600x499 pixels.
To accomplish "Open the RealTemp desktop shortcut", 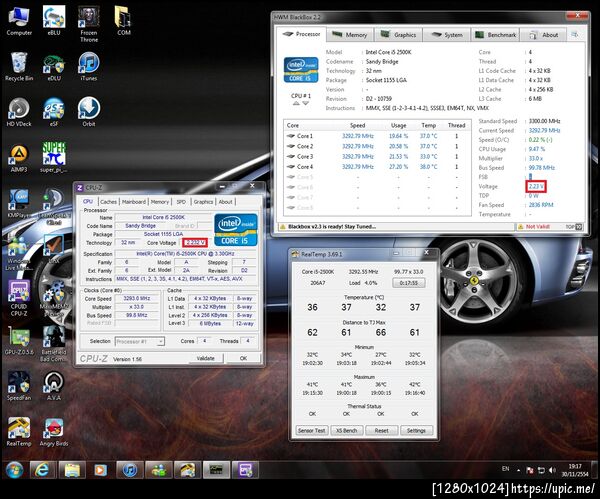I will point(19,432).
